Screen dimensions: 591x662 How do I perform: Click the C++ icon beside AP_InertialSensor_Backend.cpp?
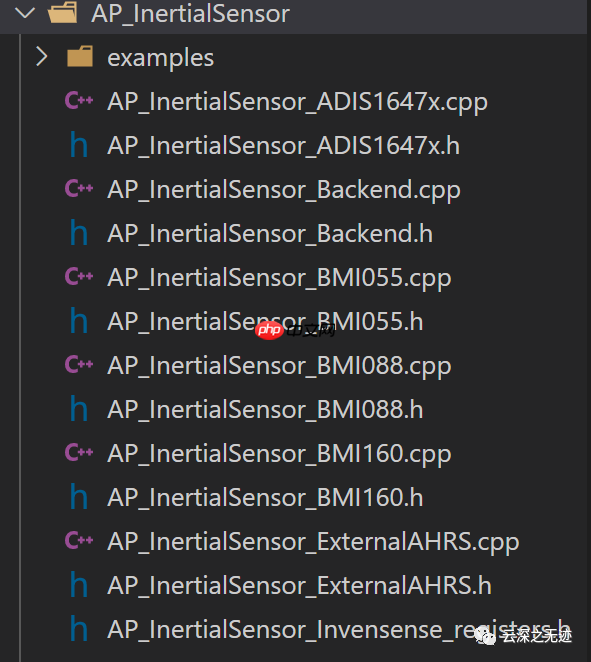(79, 188)
